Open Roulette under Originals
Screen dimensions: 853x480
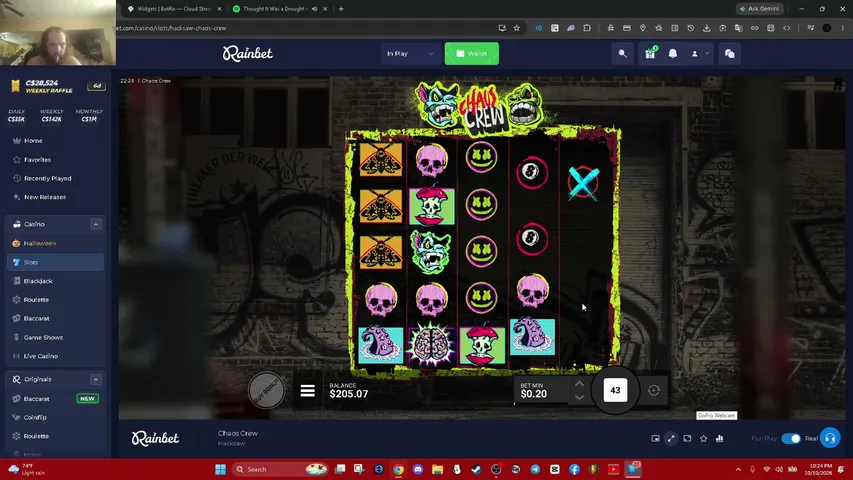[36, 436]
